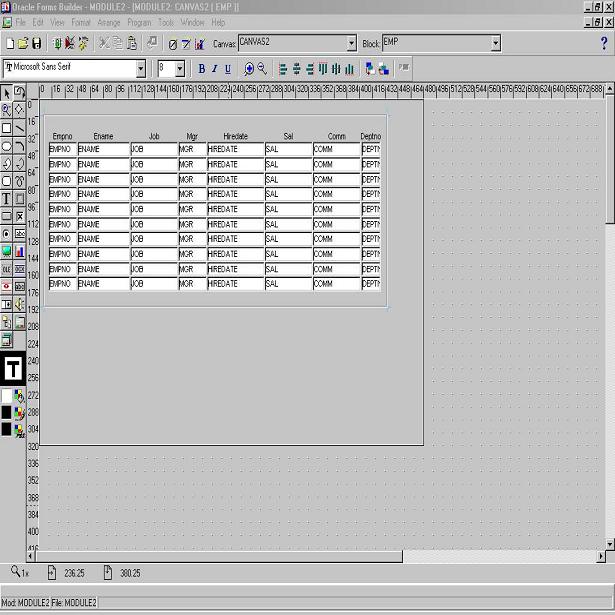The height and width of the screenshot is (615, 615).
Task: Align selected objects to the top
Action: 323,69
